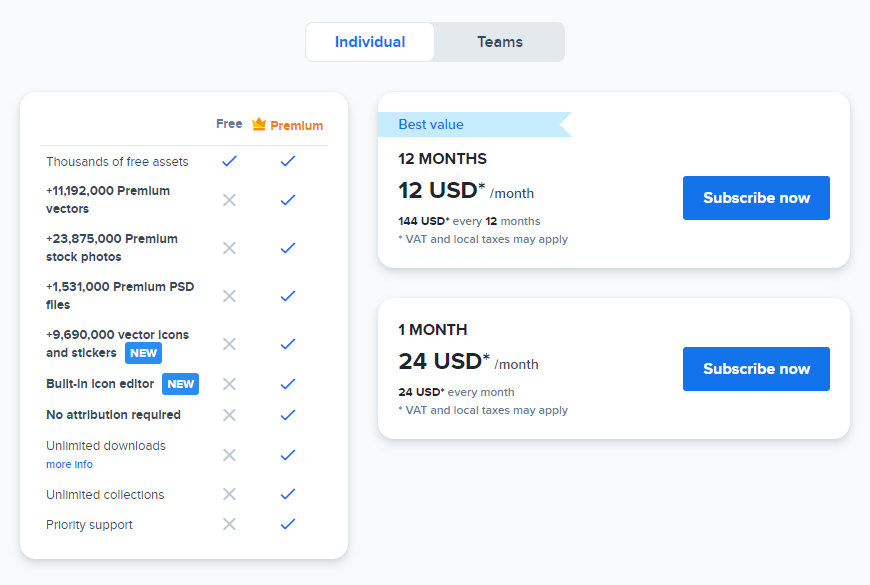Image resolution: width=870 pixels, height=585 pixels.
Task: Switch to the Teams tab
Action: tap(499, 42)
